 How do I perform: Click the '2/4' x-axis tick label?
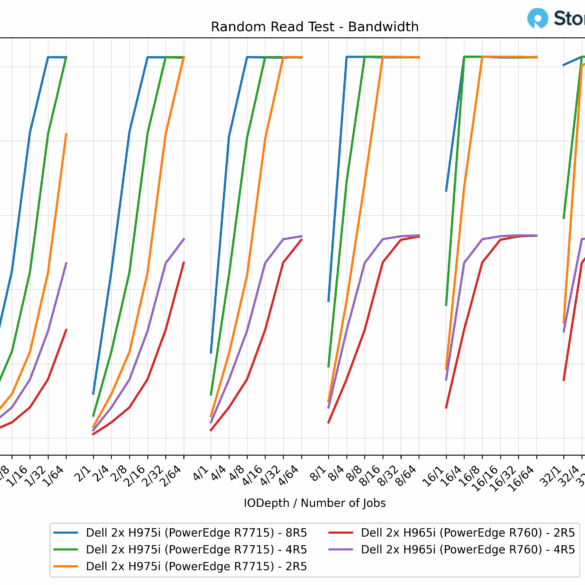(x=101, y=473)
